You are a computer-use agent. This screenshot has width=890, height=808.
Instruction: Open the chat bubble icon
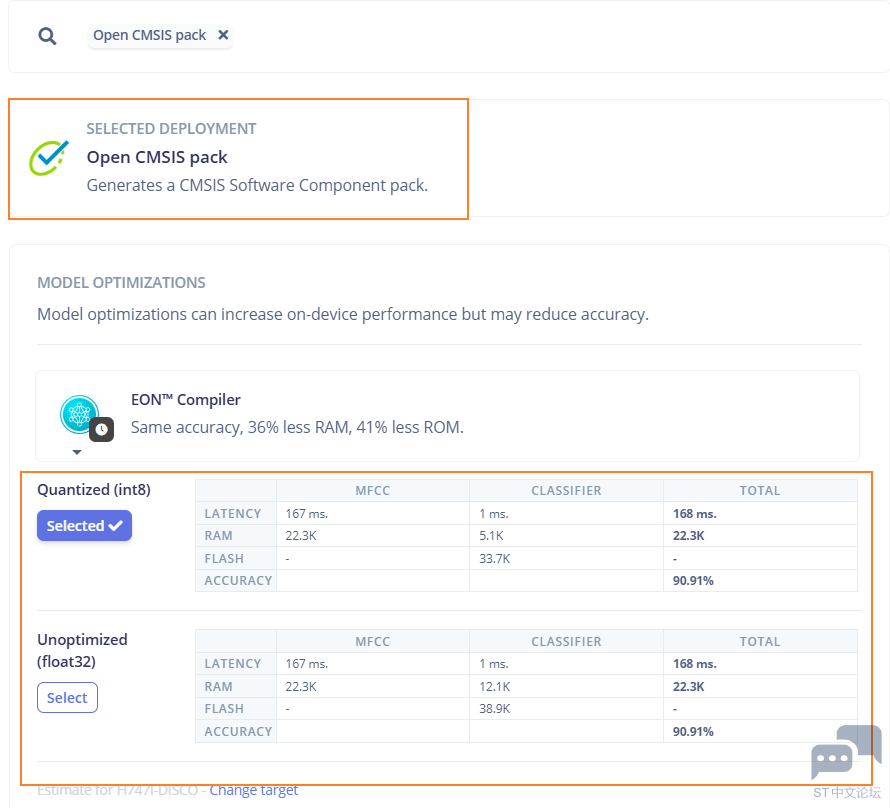(846, 751)
